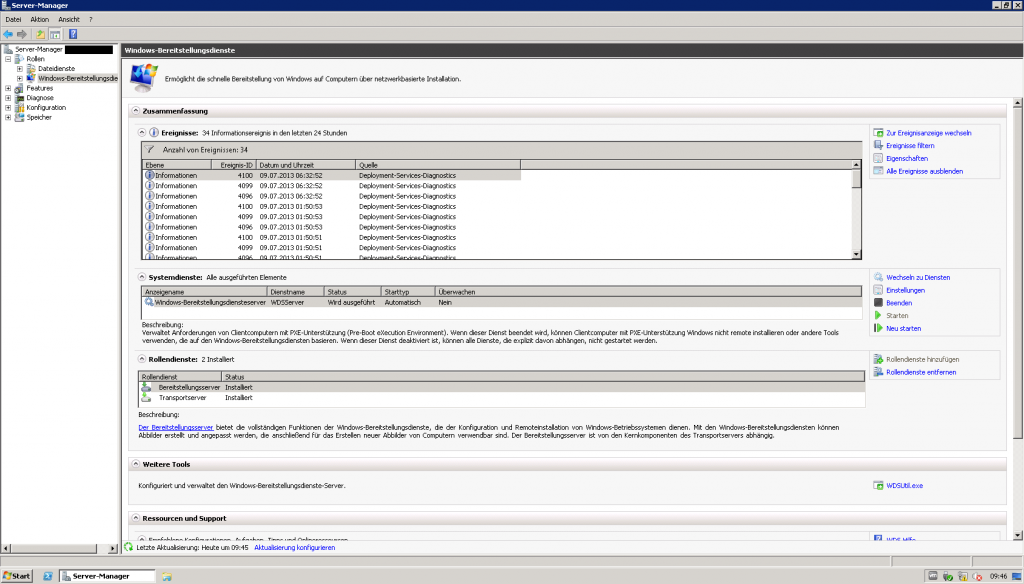This screenshot has width=1024, height=584.
Task: Click the Zur Ereignisanzeige wechseln link
Action: [x=929, y=133]
